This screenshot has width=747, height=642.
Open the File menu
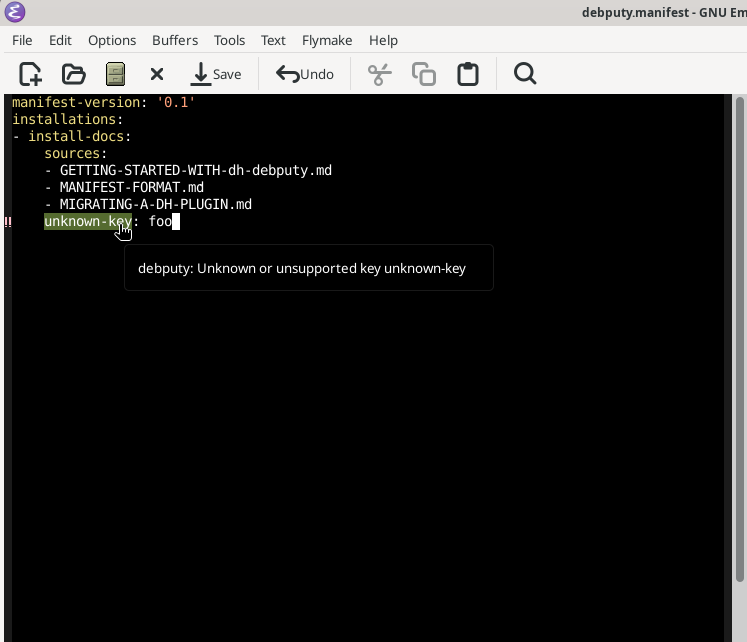coord(22,40)
